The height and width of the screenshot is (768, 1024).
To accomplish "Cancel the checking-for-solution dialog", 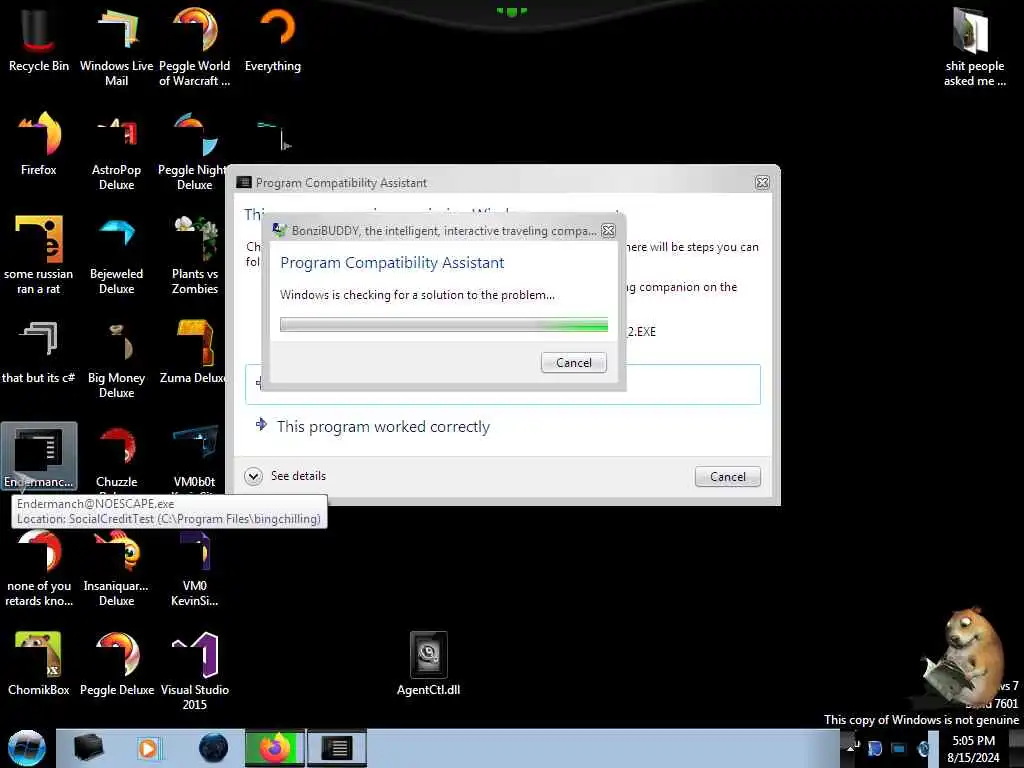I will pyautogui.click(x=573, y=362).
